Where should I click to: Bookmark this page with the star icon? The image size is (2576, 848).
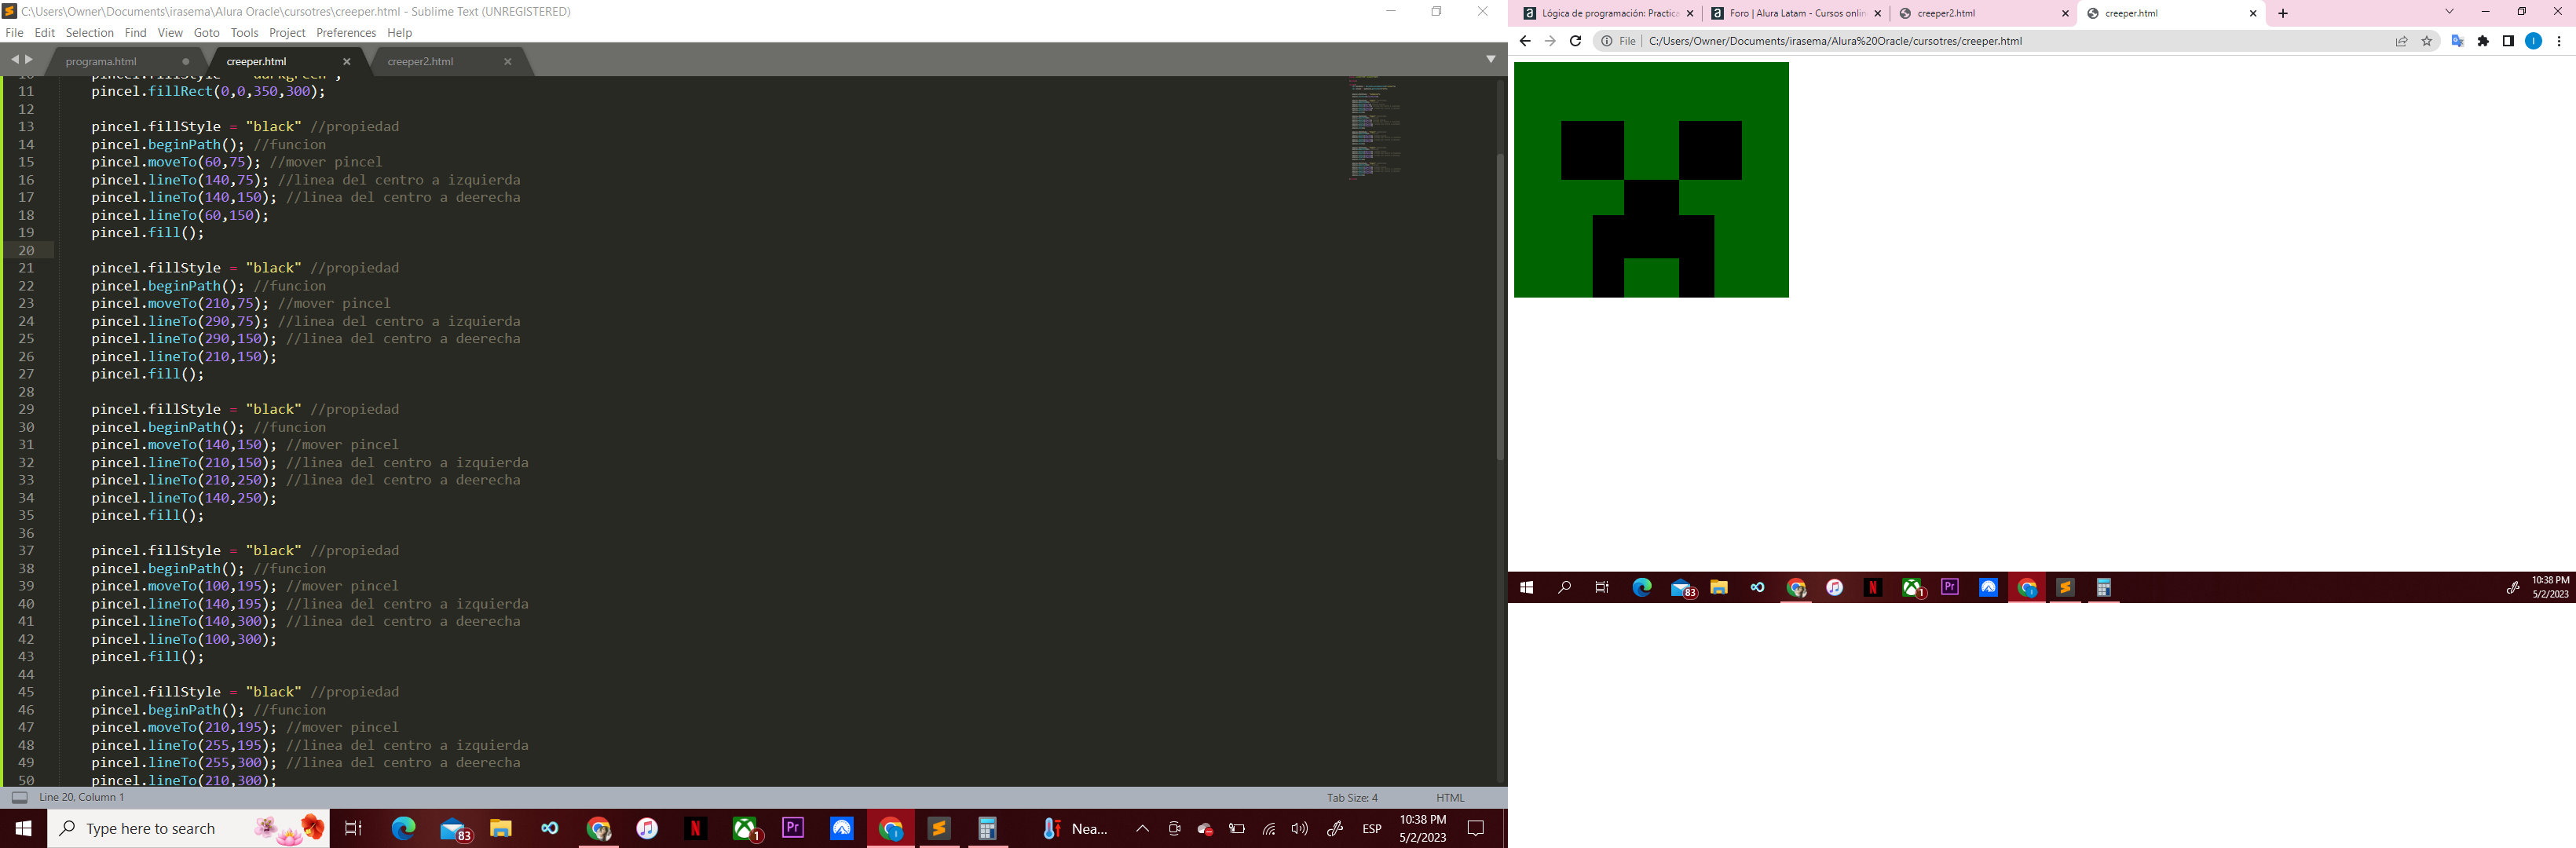coord(2426,41)
